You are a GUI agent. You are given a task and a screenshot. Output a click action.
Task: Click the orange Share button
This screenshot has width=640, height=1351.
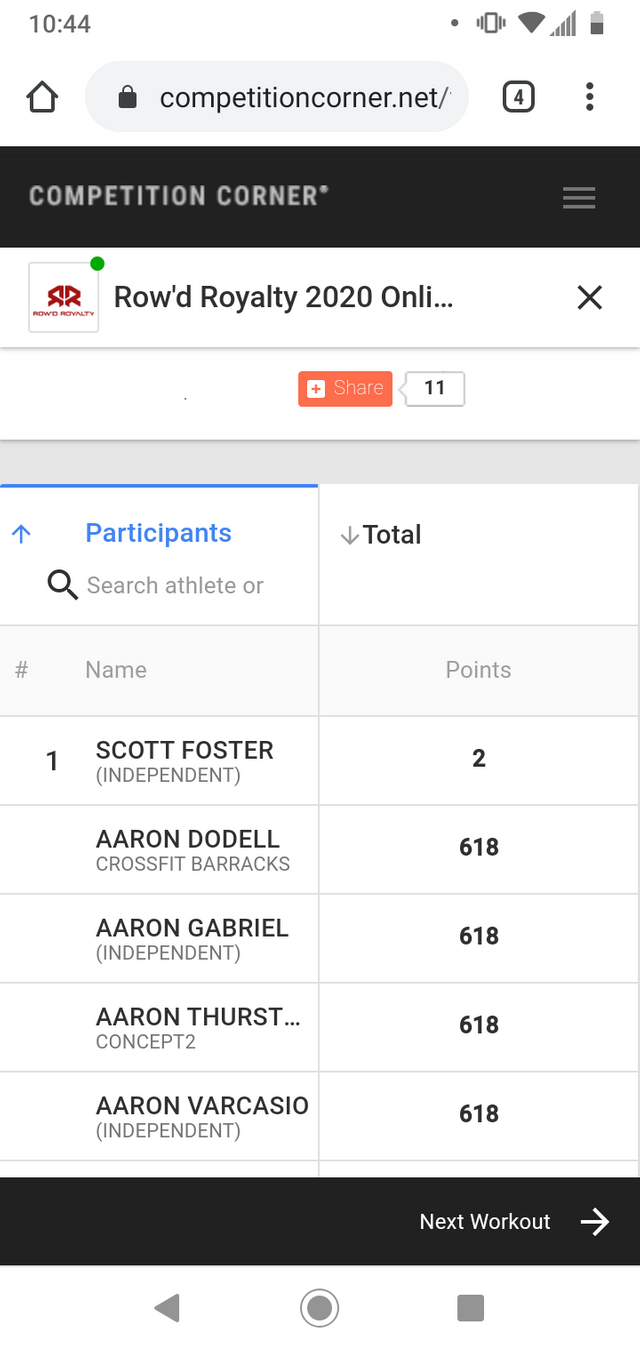345,388
